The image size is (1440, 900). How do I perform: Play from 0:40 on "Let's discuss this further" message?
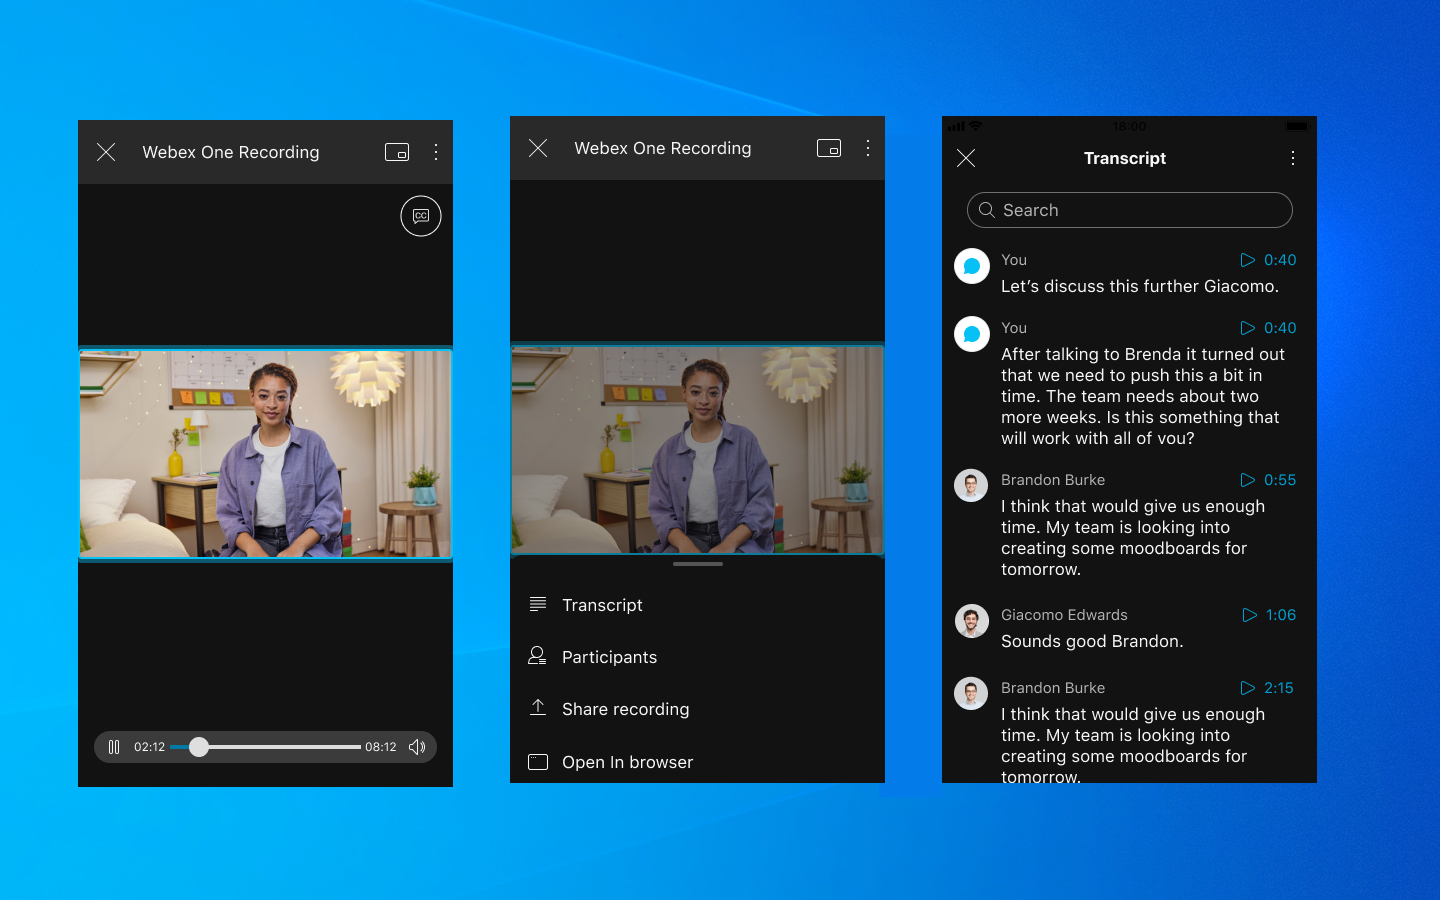tap(1268, 260)
